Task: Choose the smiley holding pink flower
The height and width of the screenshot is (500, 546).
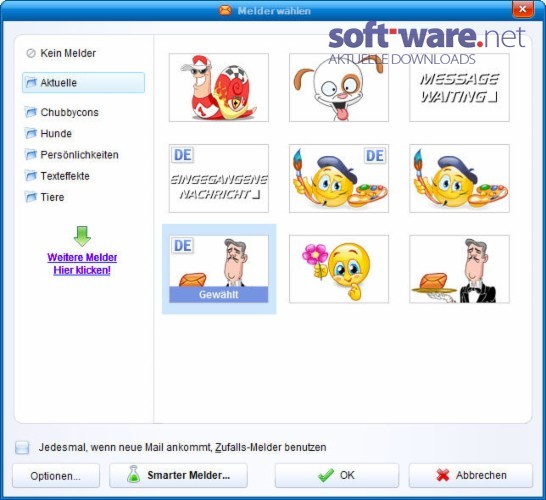Action: pos(339,269)
